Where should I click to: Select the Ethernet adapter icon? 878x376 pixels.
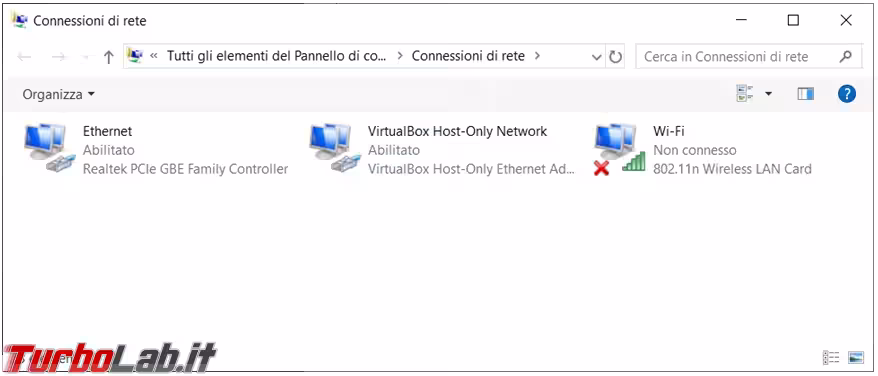click(49, 150)
